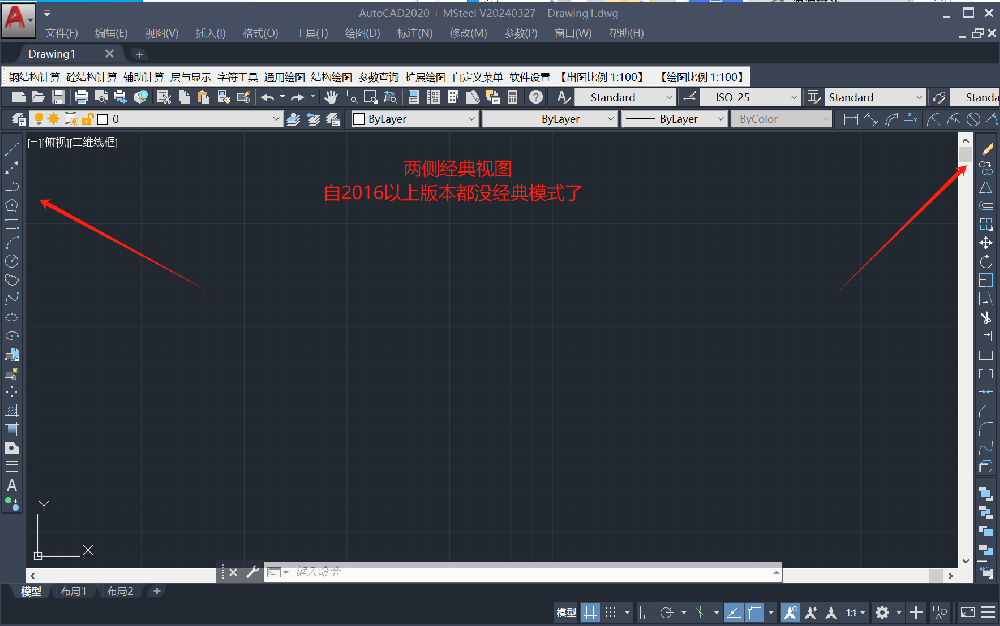The width and height of the screenshot is (1000, 626).
Task: Switch to the 布局1 layout tab
Action: (x=70, y=591)
